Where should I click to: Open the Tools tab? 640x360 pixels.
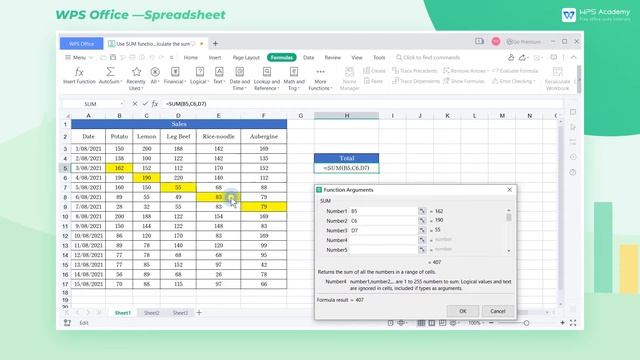pyautogui.click(x=379, y=58)
